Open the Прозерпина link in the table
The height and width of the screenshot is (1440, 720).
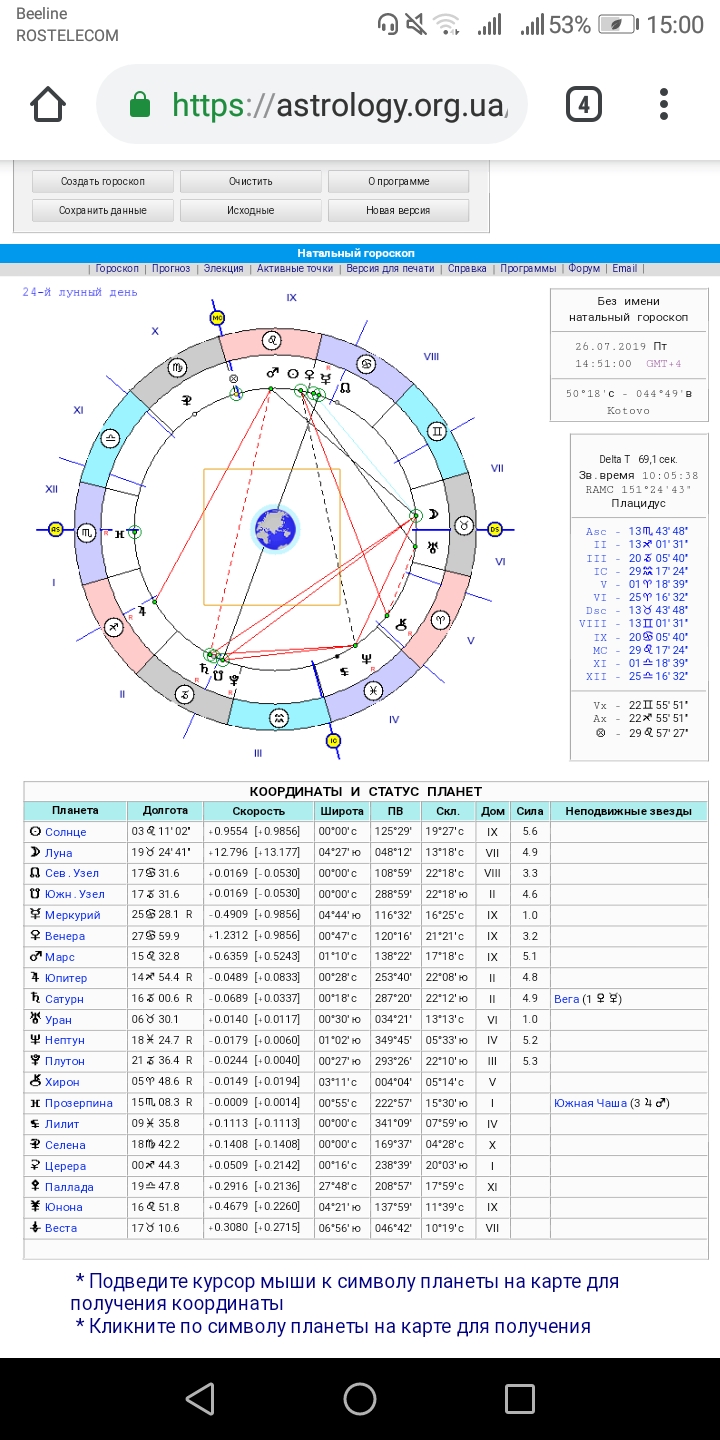(78, 1103)
